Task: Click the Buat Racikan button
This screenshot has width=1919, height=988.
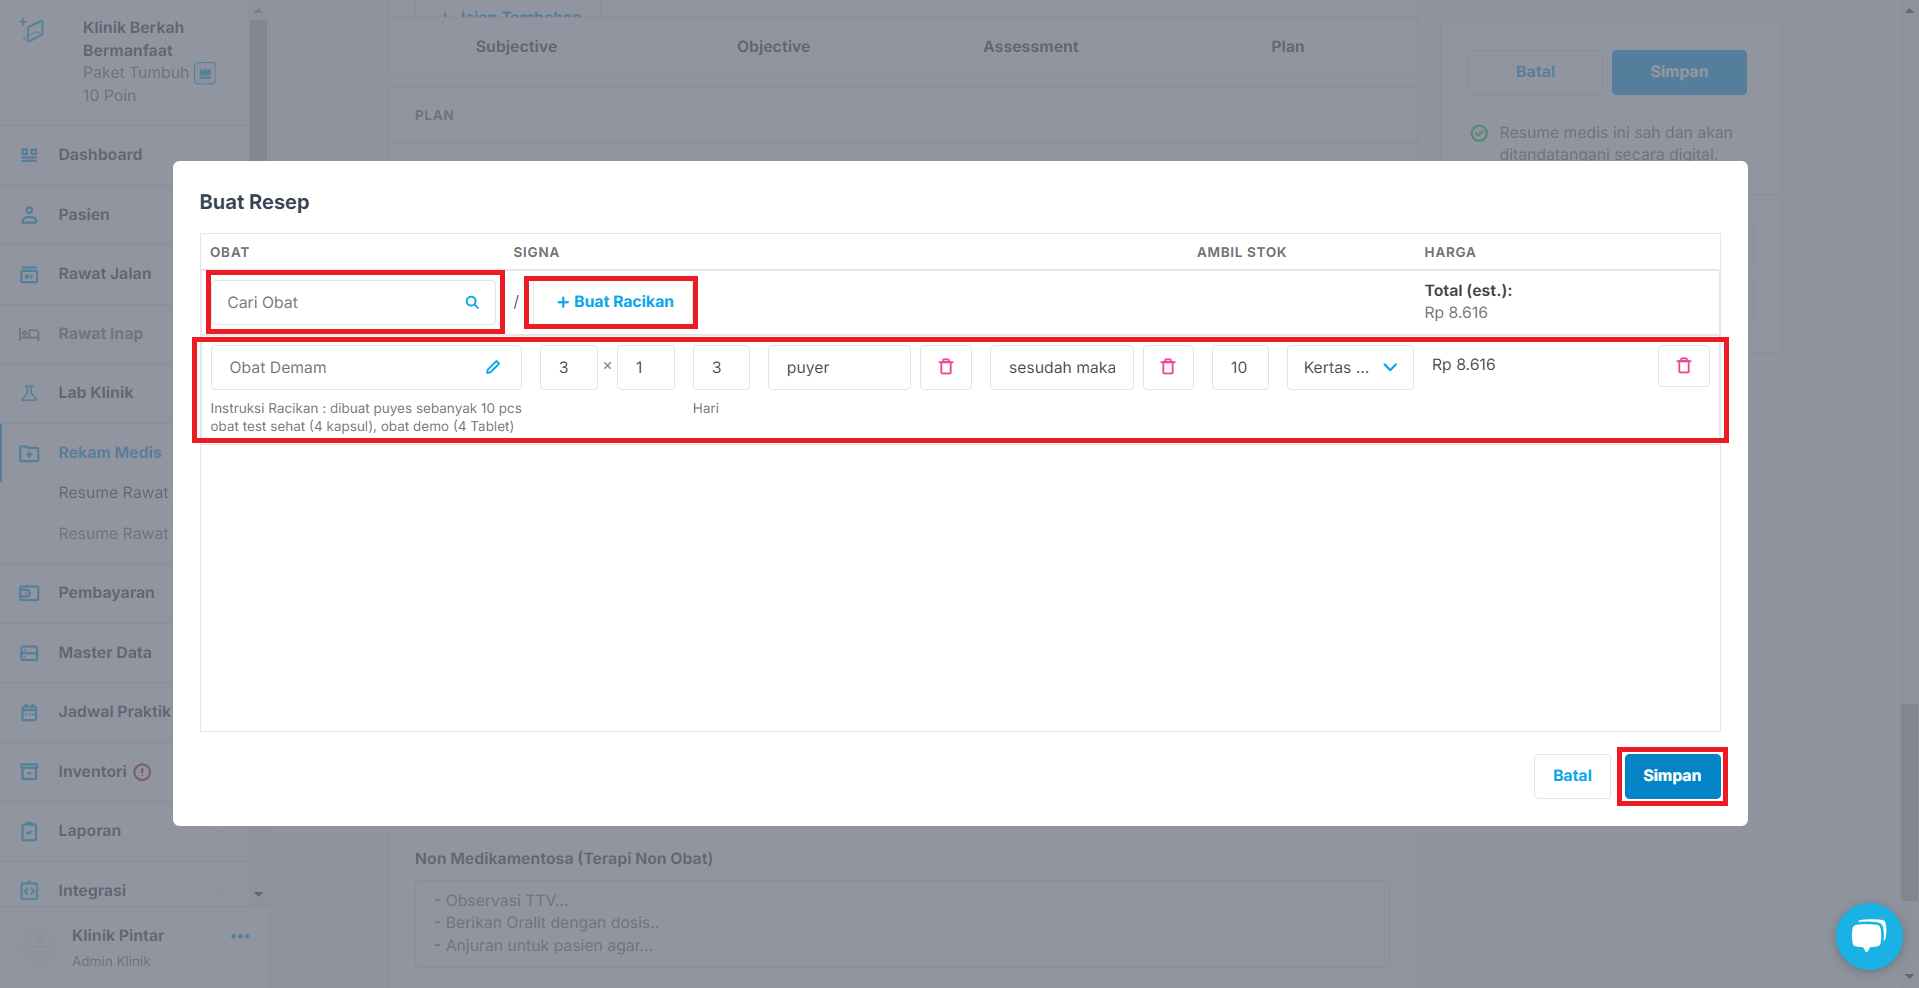Action: [x=614, y=302]
